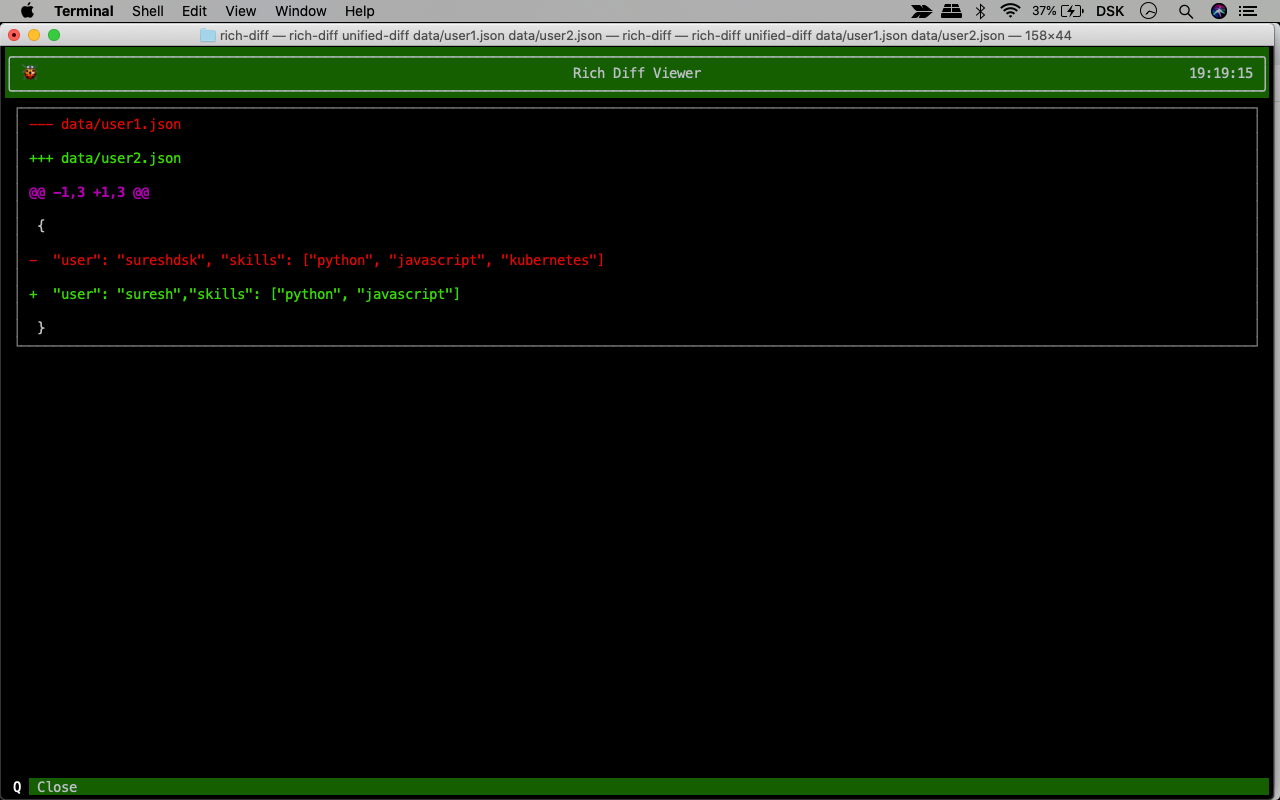Viewport: 1280px width, 800px height.
Task: Click the 19:19:15 timestamp in the header
Action: coord(1222,73)
